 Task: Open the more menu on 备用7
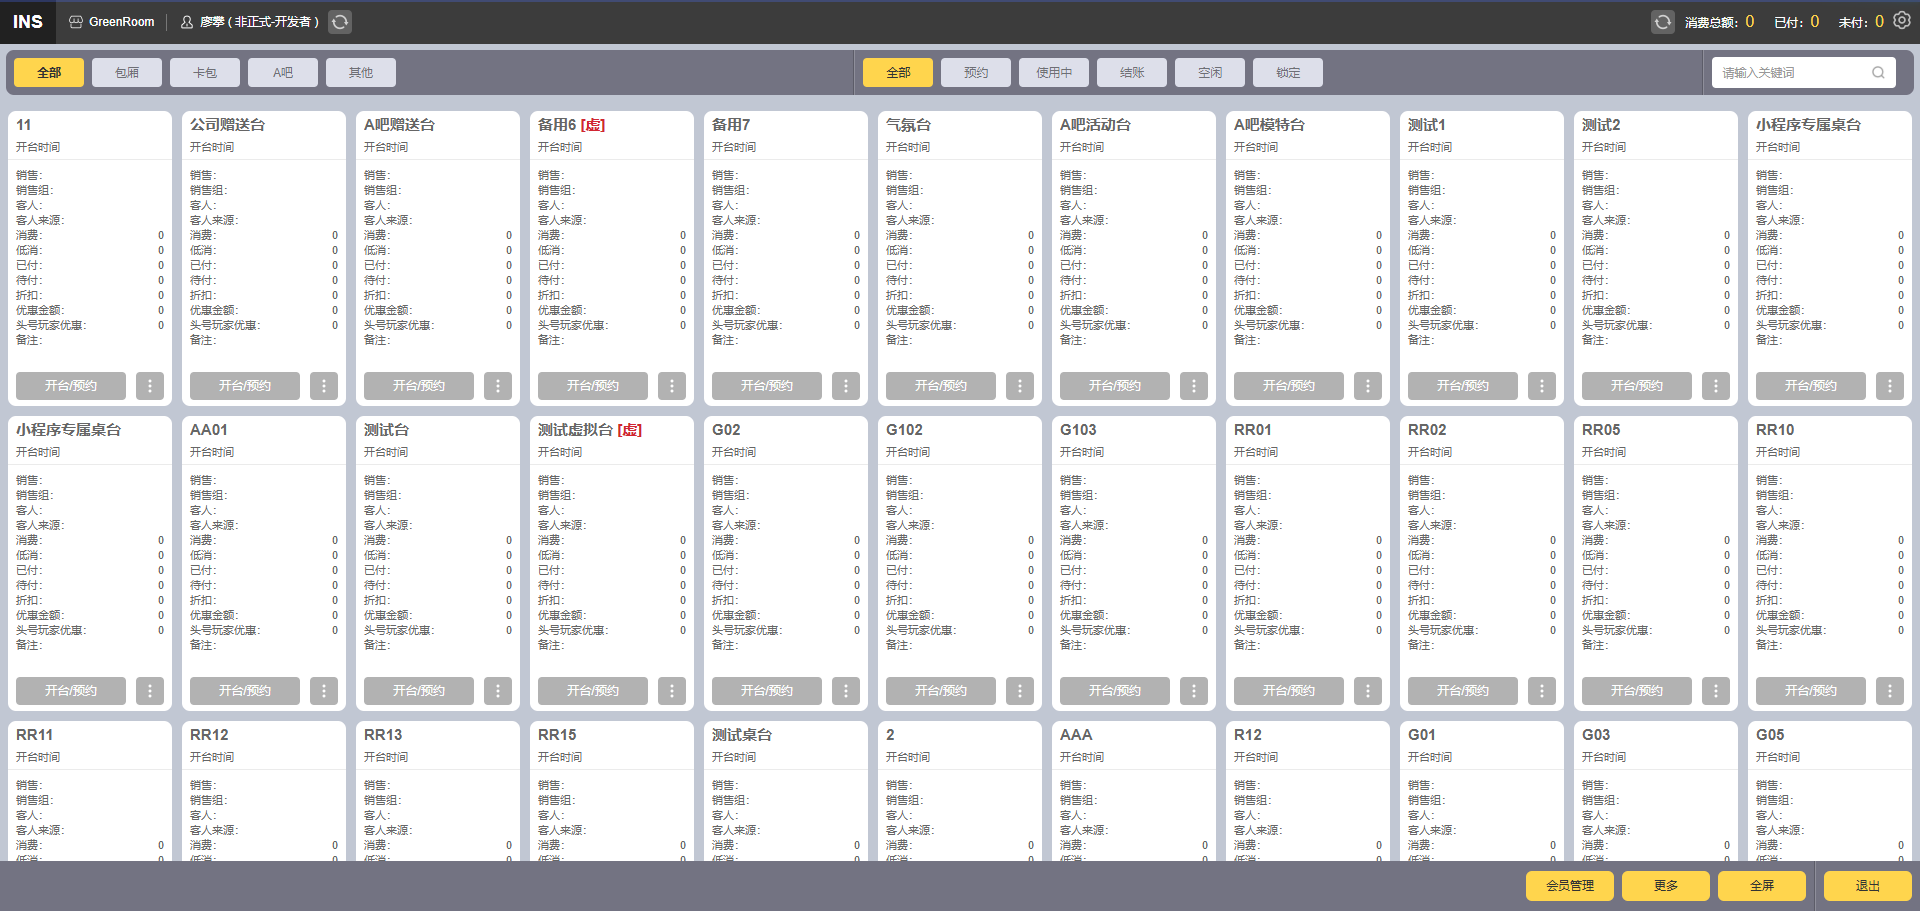coord(846,386)
